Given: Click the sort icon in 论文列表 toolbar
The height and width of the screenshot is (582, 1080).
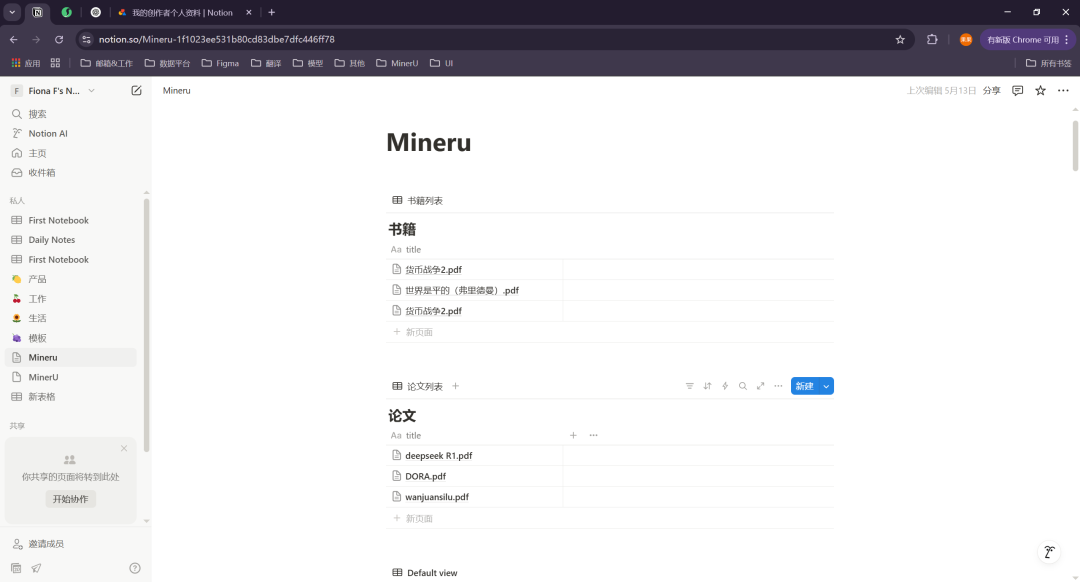Looking at the screenshot, I should pyautogui.click(x=707, y=386).
